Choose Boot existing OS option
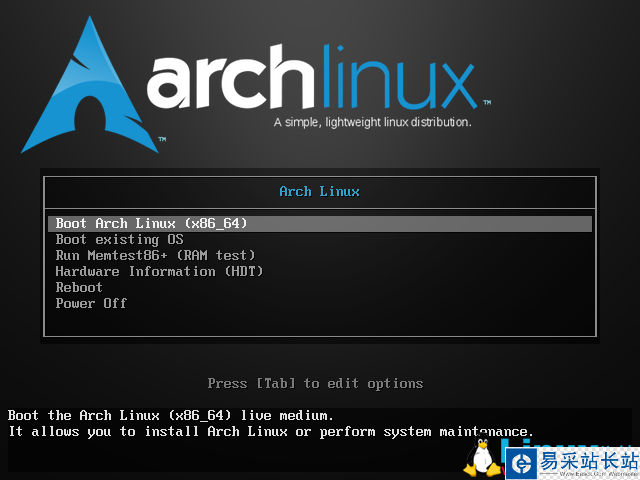The image size is (640, 480). [120, 240]
